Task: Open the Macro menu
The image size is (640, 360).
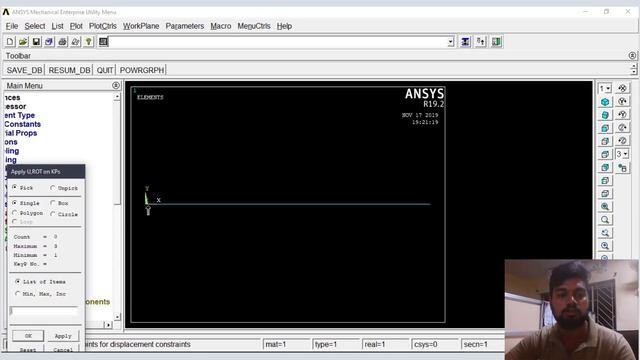Action: (221, 26)
